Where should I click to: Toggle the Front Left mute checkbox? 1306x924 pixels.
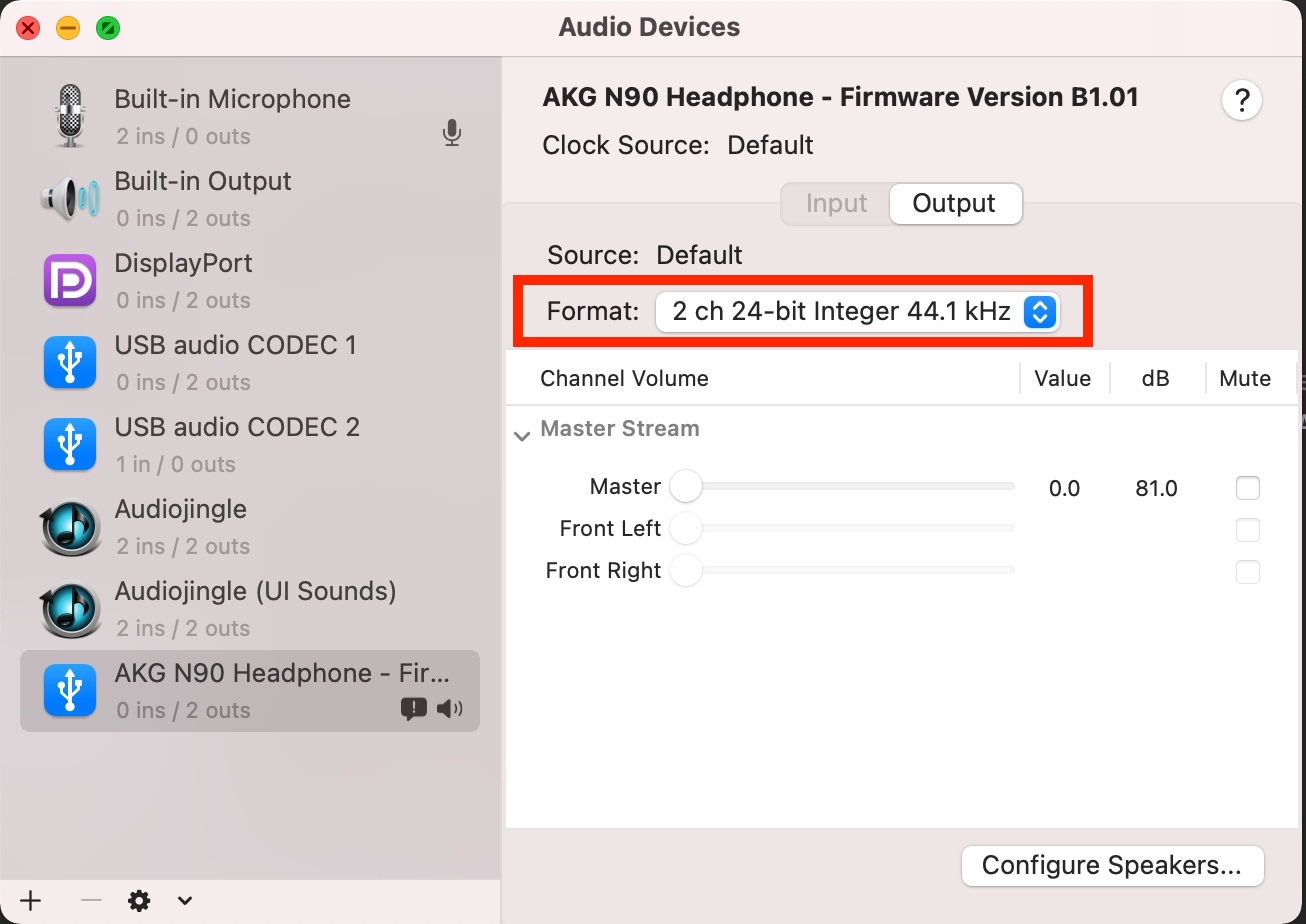pos(1247,530)
